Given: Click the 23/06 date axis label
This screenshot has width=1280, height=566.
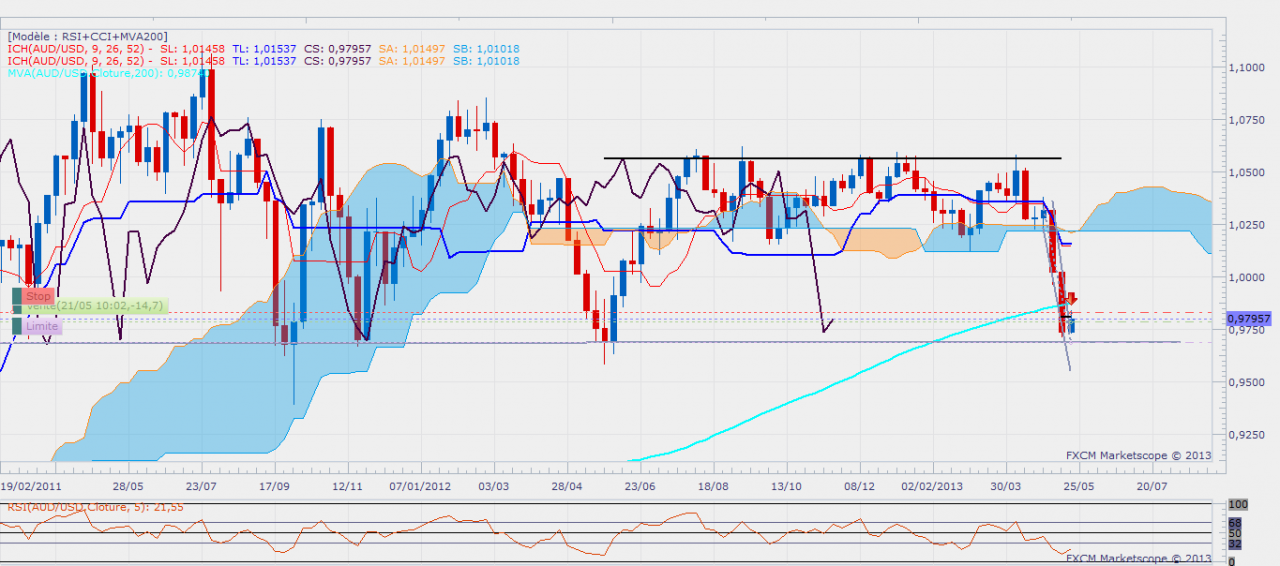Looking at the screenshot, I should click(x=639, y=485).
